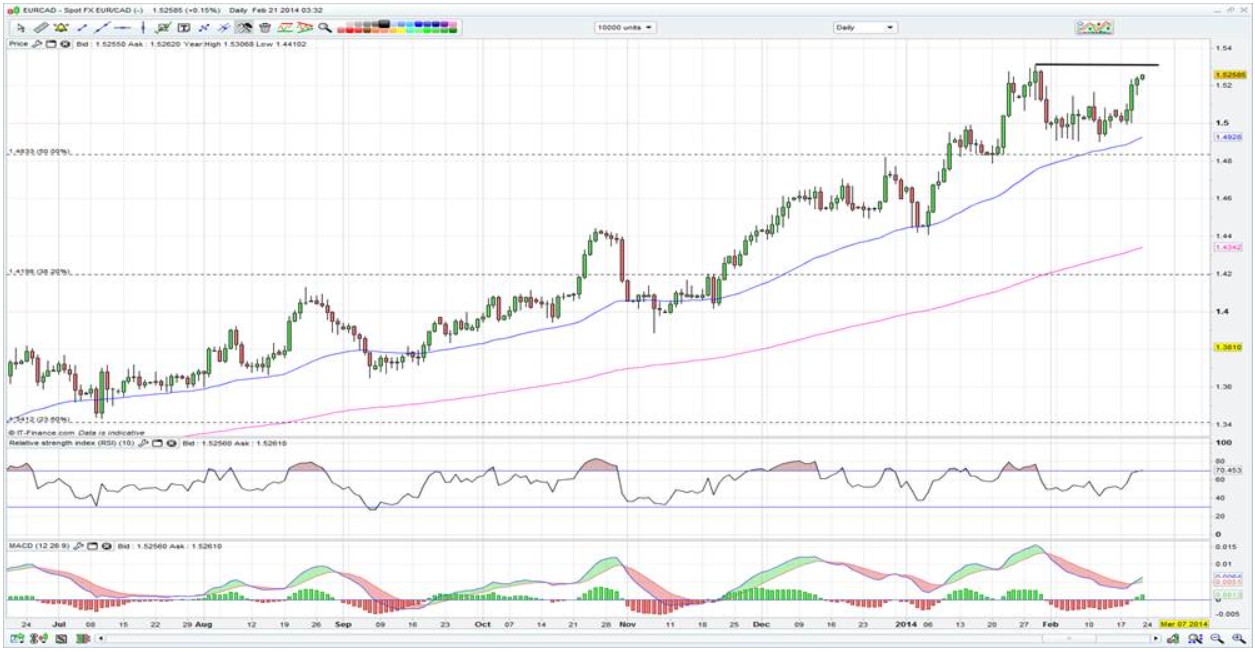Activate the magnifier zoom tool in toolbar
Screen dimensions: 1255x652
click(325, 28)
